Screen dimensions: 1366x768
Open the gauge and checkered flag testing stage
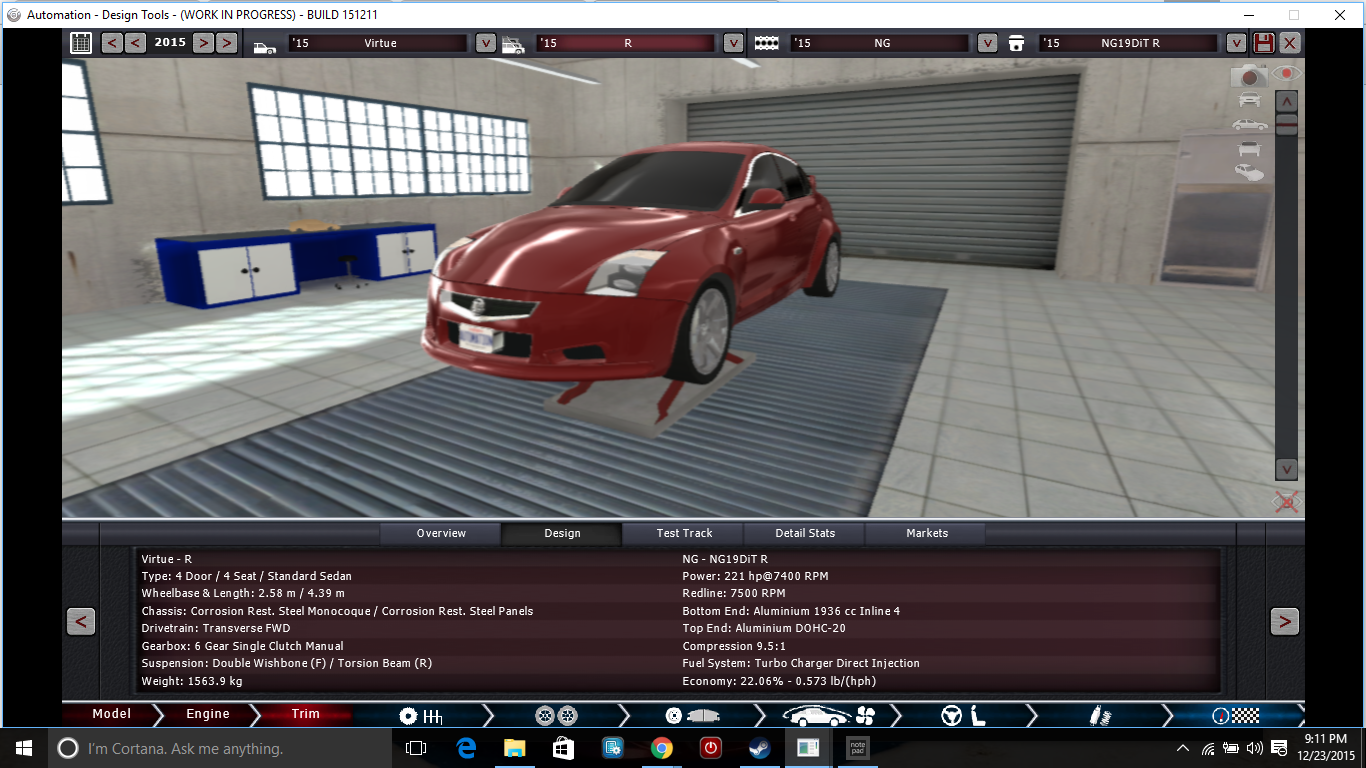(1235, 716)
